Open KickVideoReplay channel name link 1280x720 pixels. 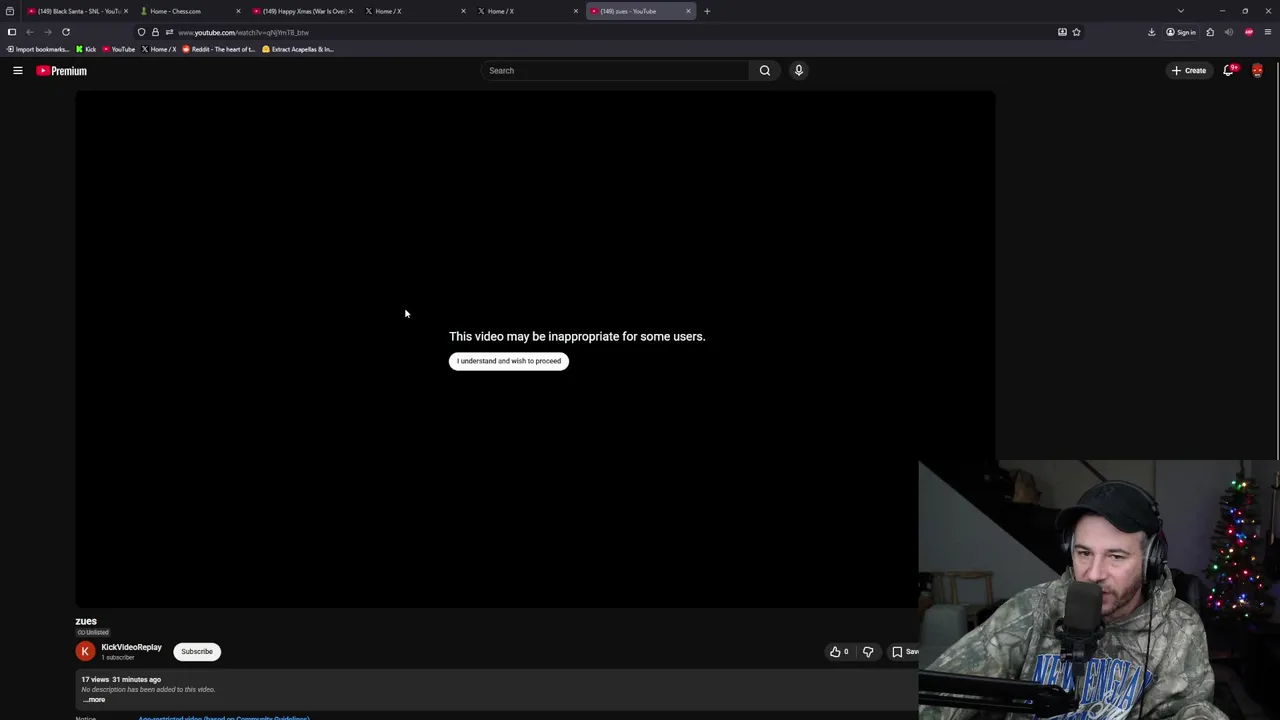(x=131, y=647)
